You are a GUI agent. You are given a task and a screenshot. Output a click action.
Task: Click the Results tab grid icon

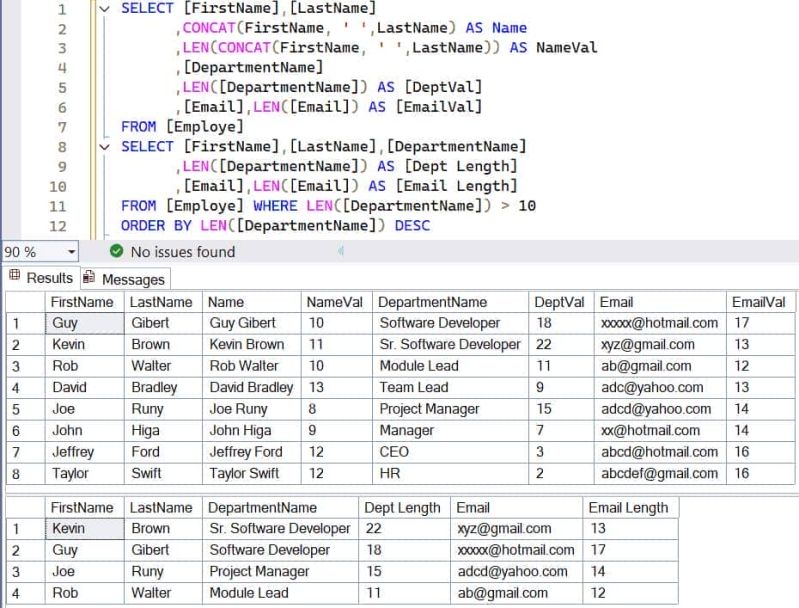coord(15,276)
